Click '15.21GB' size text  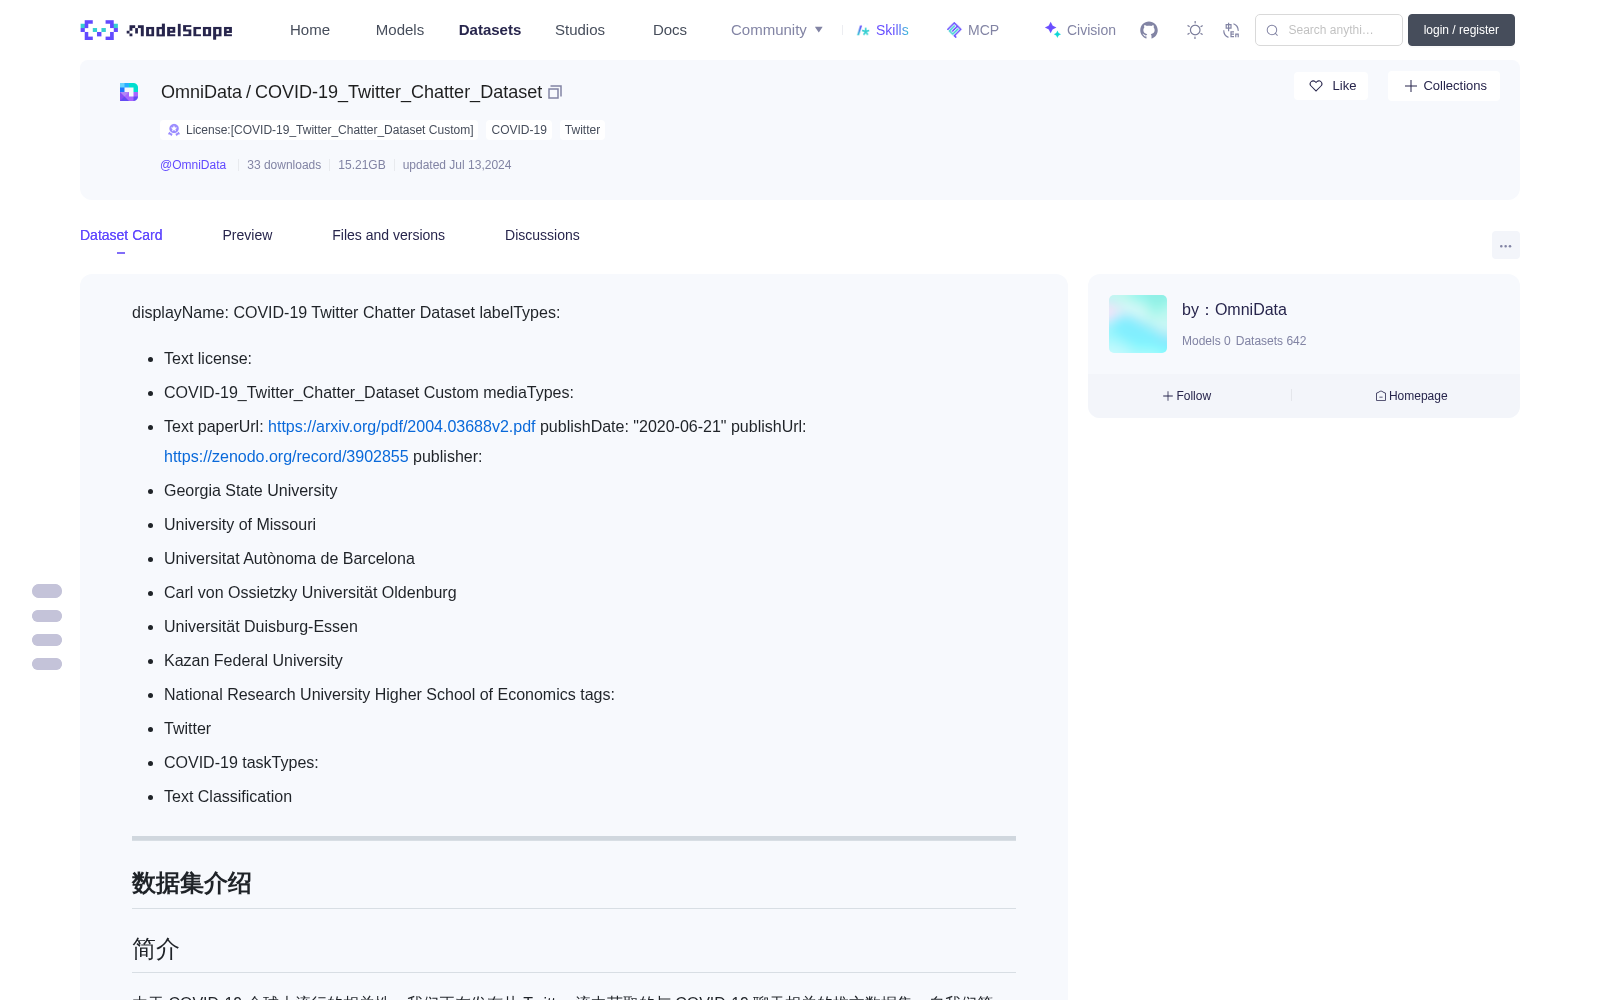tap(362, 165)
